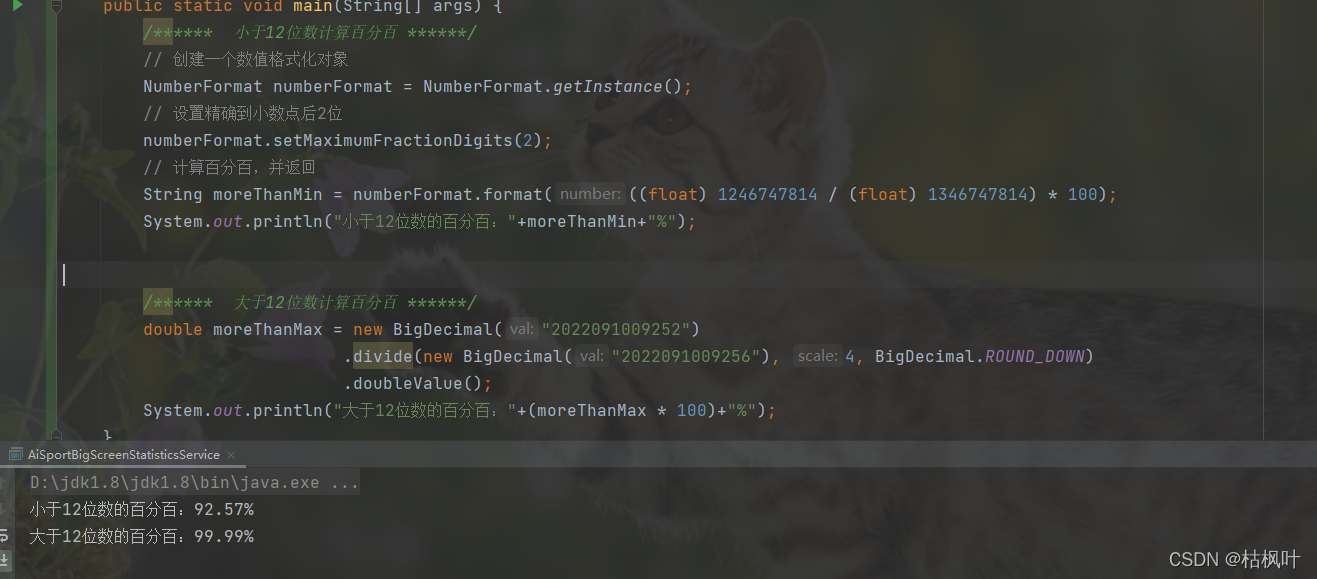Click the highlighted divide method
The height and width of the screenshot is (579, 1317).
[x=383, y=356]
